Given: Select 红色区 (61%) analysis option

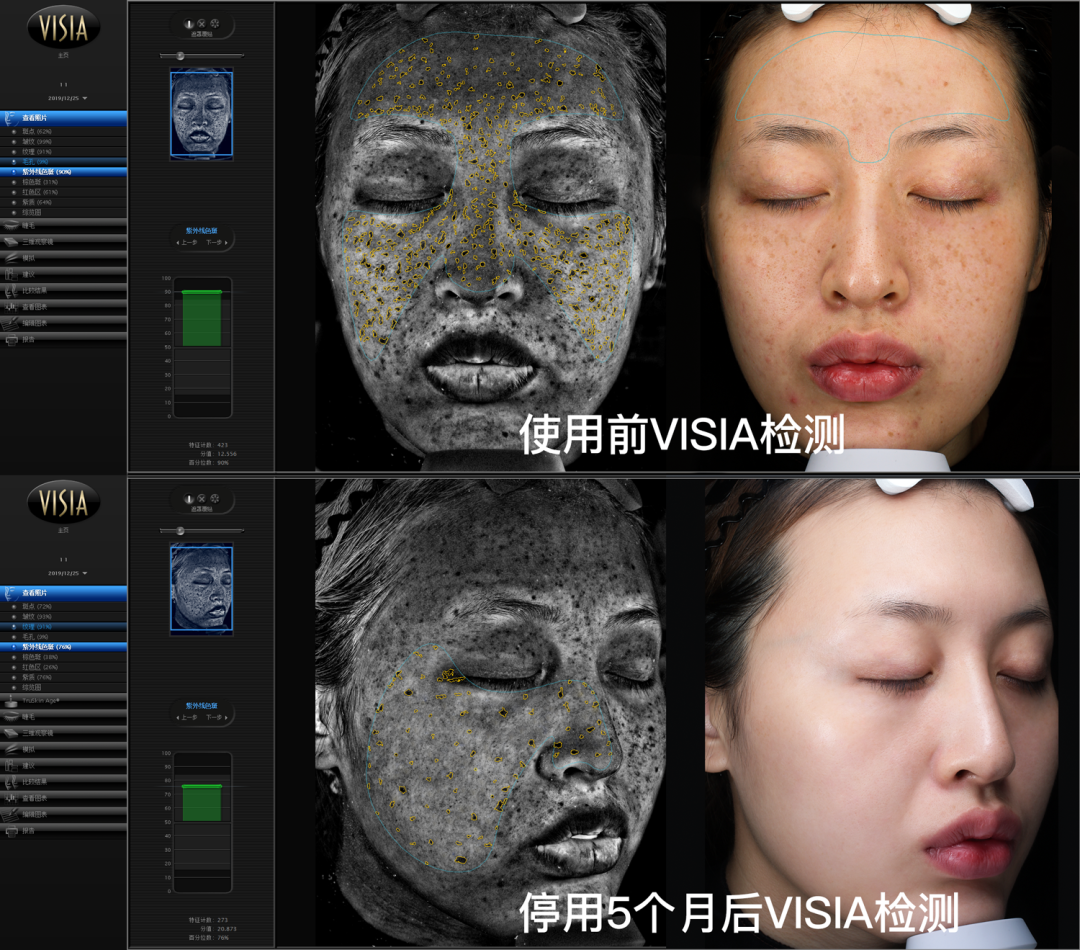Looking at the screenshot, I should 63,192.
